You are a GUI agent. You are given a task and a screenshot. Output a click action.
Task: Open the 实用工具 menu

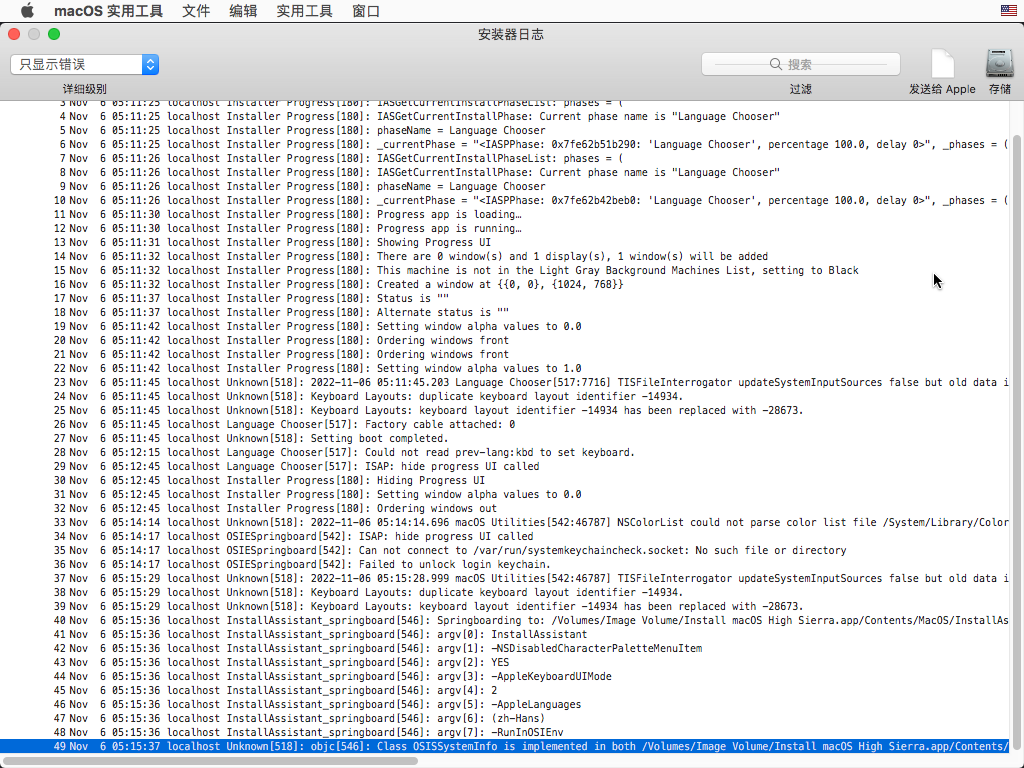coord(304,11)
